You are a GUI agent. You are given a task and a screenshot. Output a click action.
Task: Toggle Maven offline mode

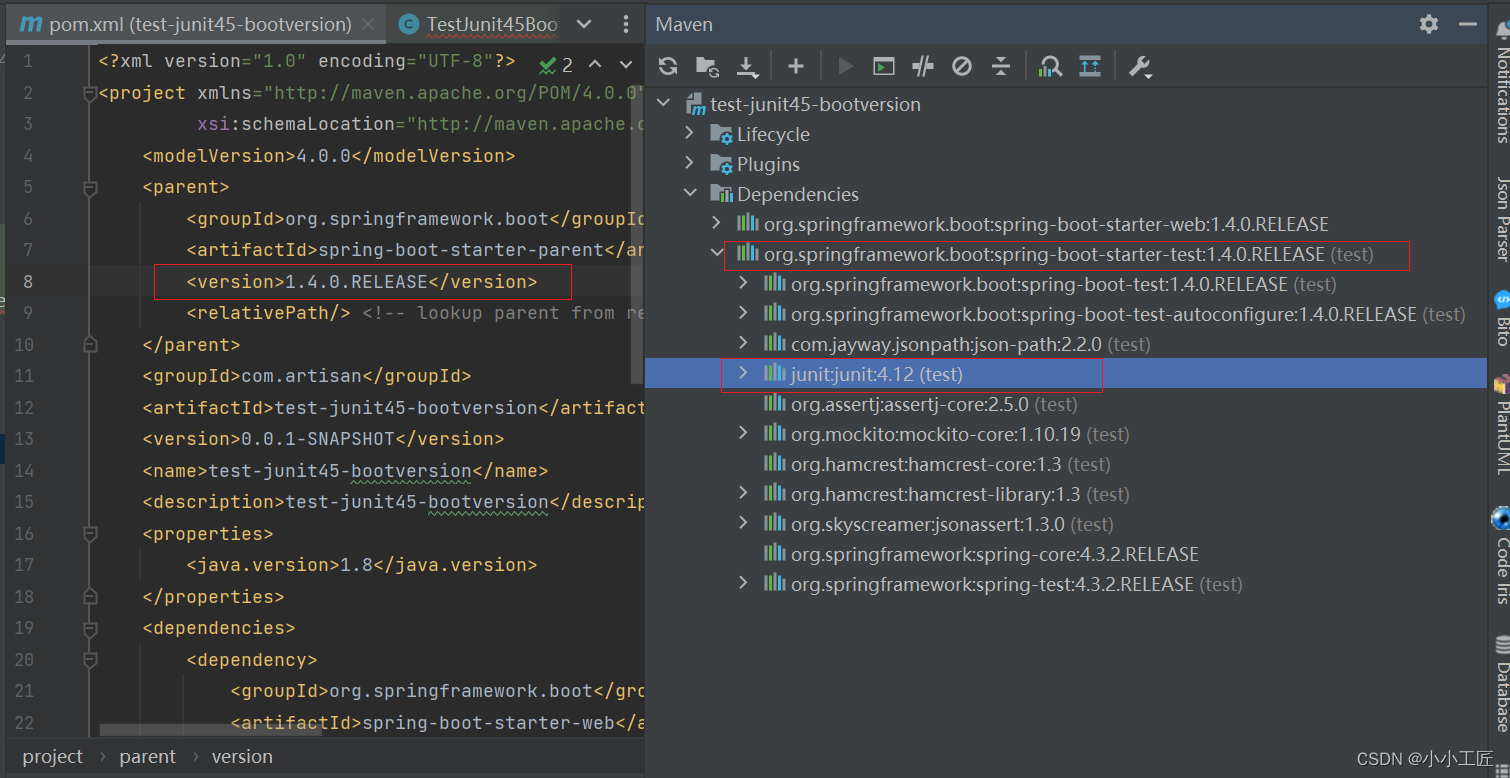coord(923,66)
